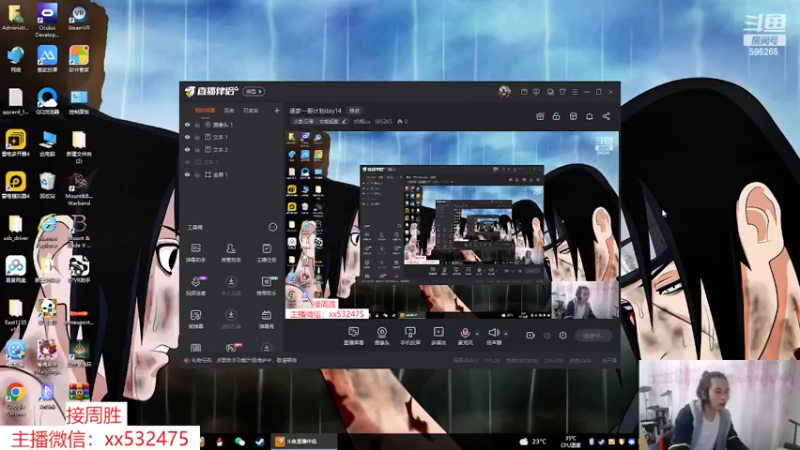This screenshot has height=450, width=800.
Task: Select the Mount&Blade Warband desktop icon
Action: [79, 189]
